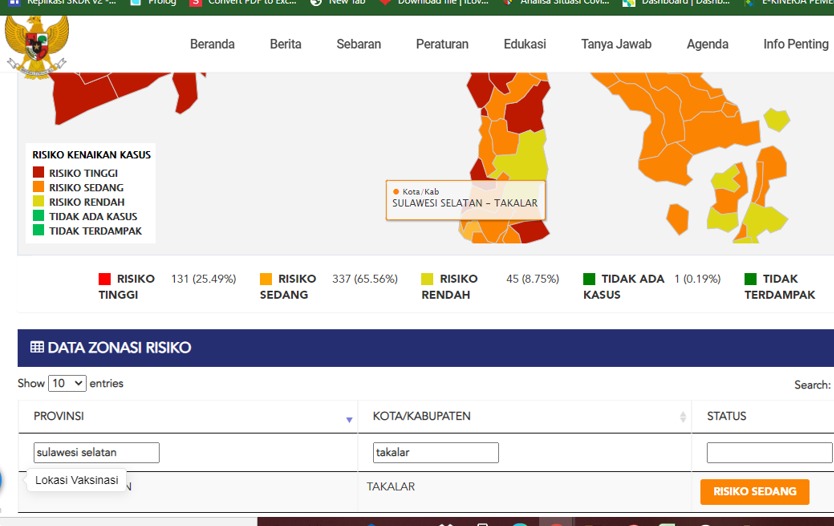Click the yellow Risiko Rendah legend swatch on map

pos(38,201)
